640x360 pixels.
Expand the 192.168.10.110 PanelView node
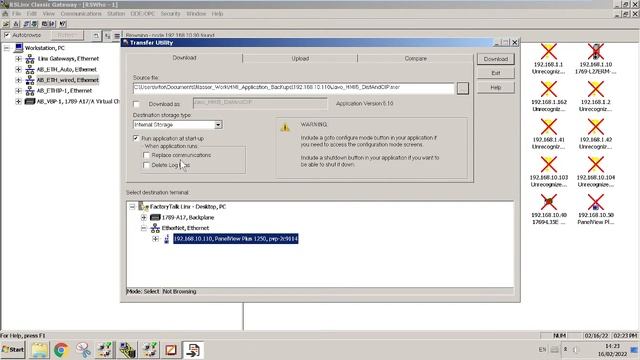pyautogui.click(x=156, y=239)
